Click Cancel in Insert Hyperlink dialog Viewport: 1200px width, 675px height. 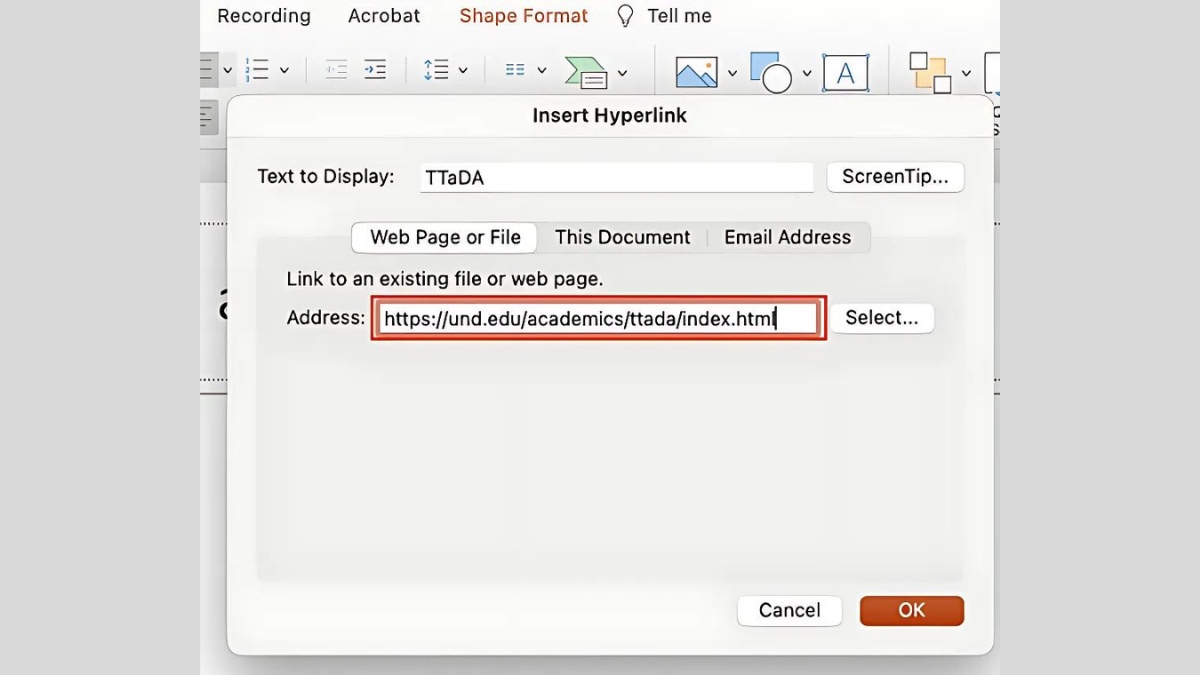click(790, 611)
